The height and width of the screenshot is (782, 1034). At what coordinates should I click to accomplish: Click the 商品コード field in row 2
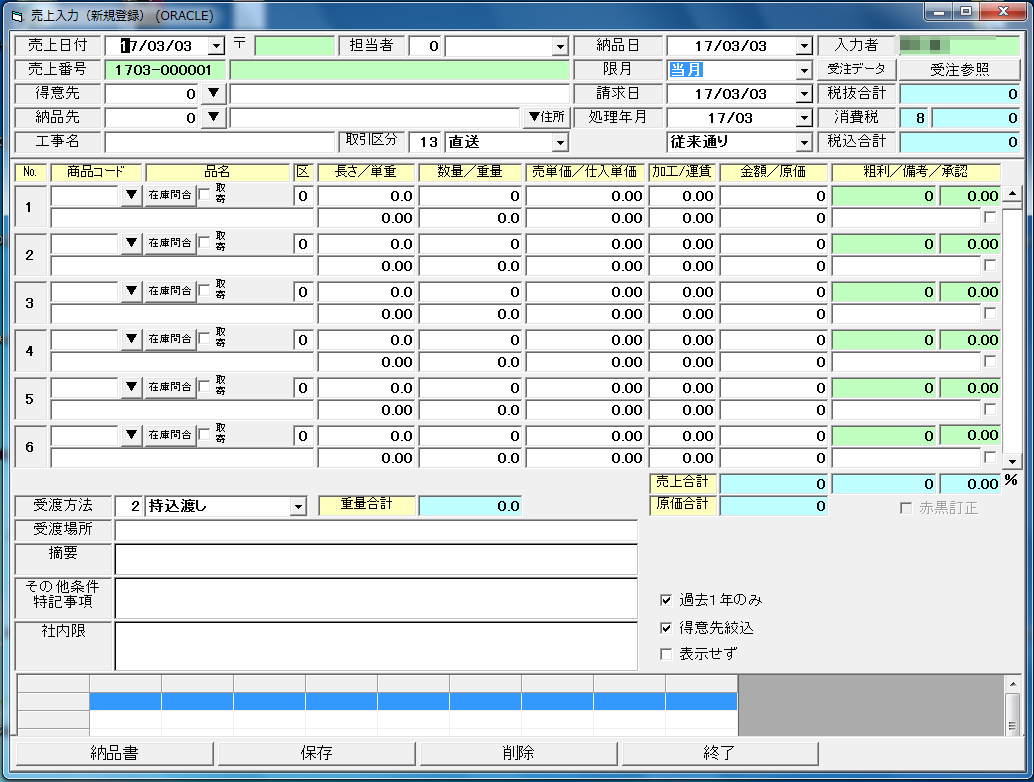click(x=86, y=243)
